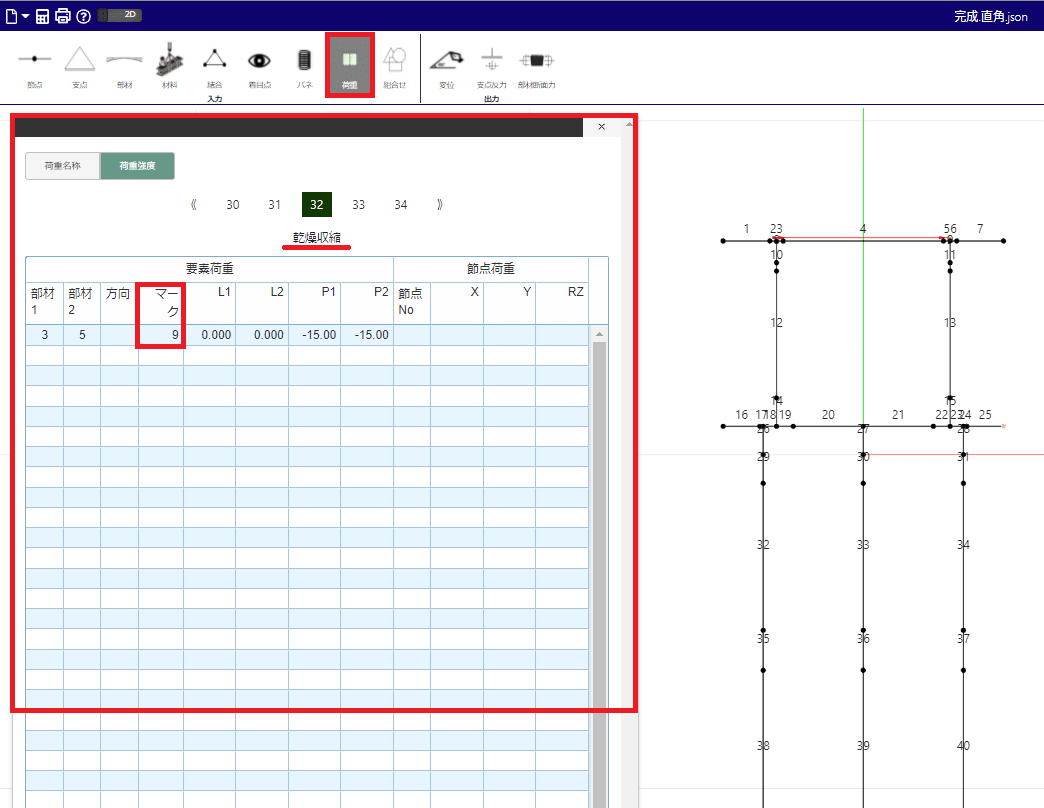
Task: Click マーク cell with value 9
Action: (x=161, y=335)
